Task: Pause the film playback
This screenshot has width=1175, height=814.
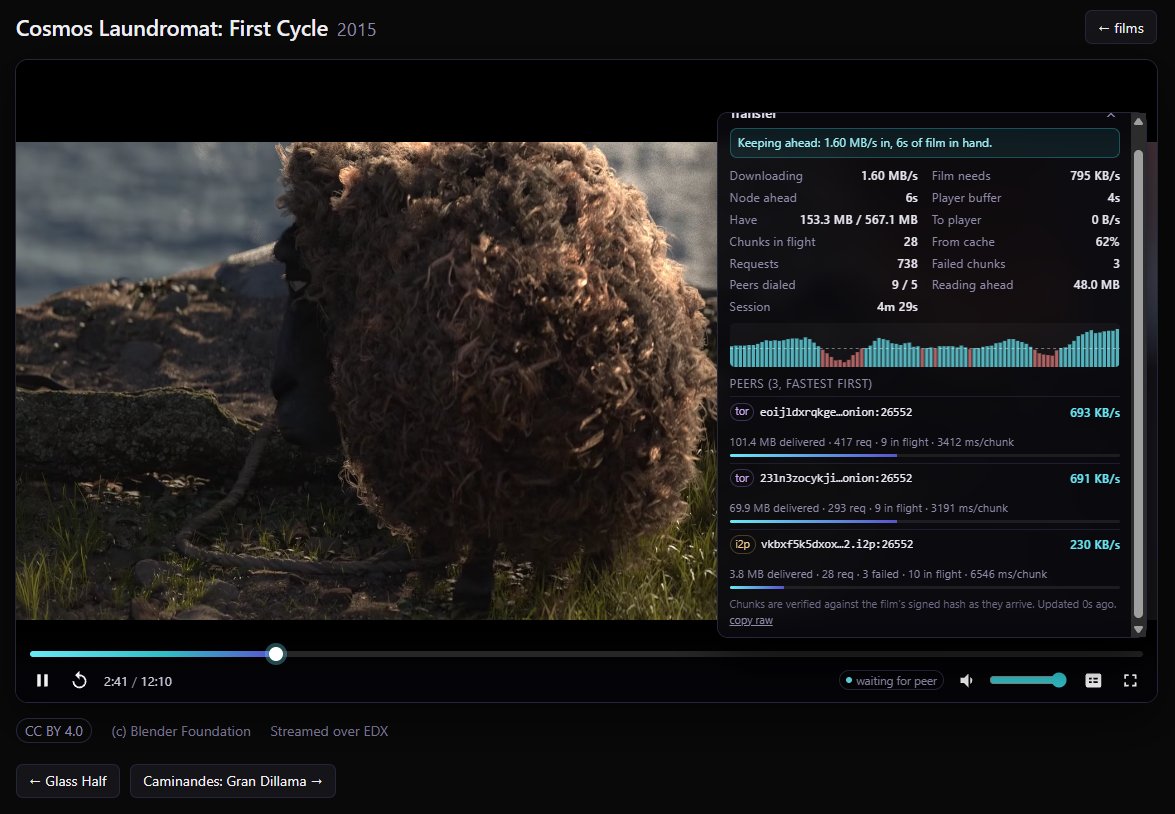Action: point(43,681)
